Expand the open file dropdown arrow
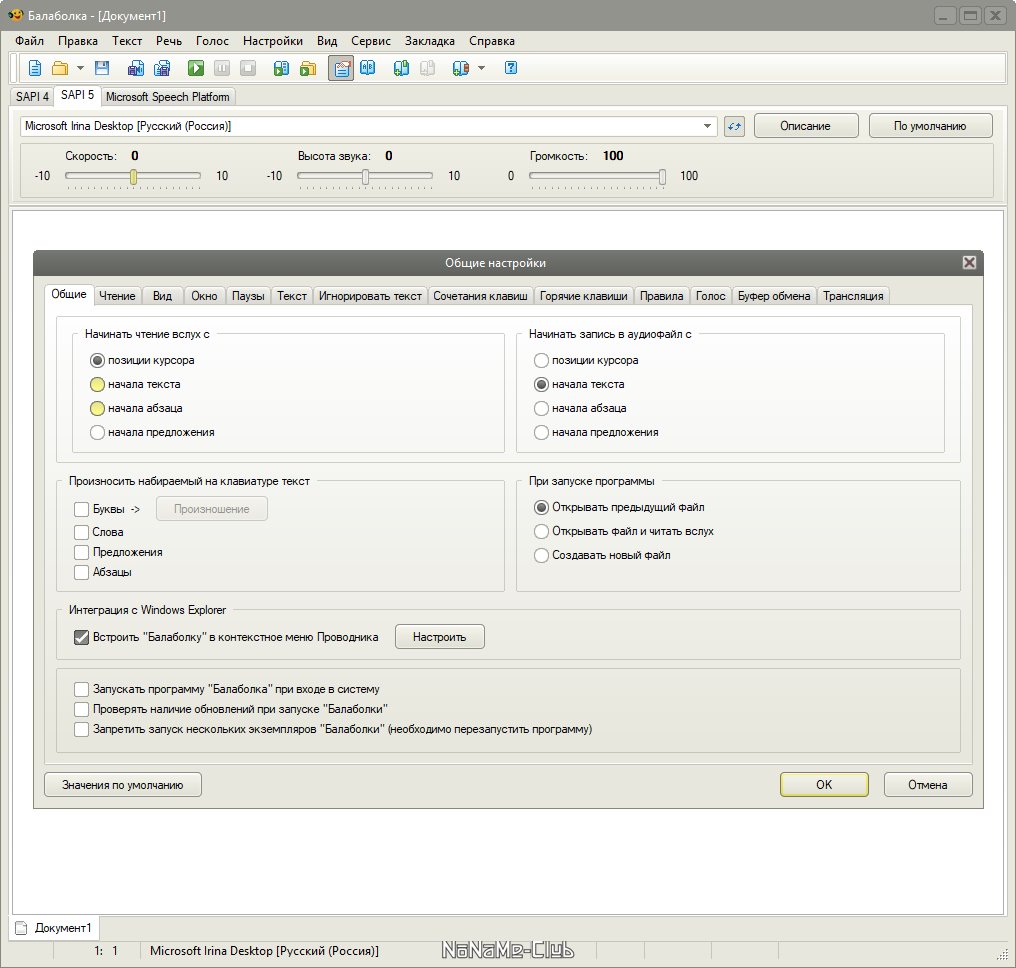Image resolution: width=1016 pixels, height=968 pixels. 80,68
